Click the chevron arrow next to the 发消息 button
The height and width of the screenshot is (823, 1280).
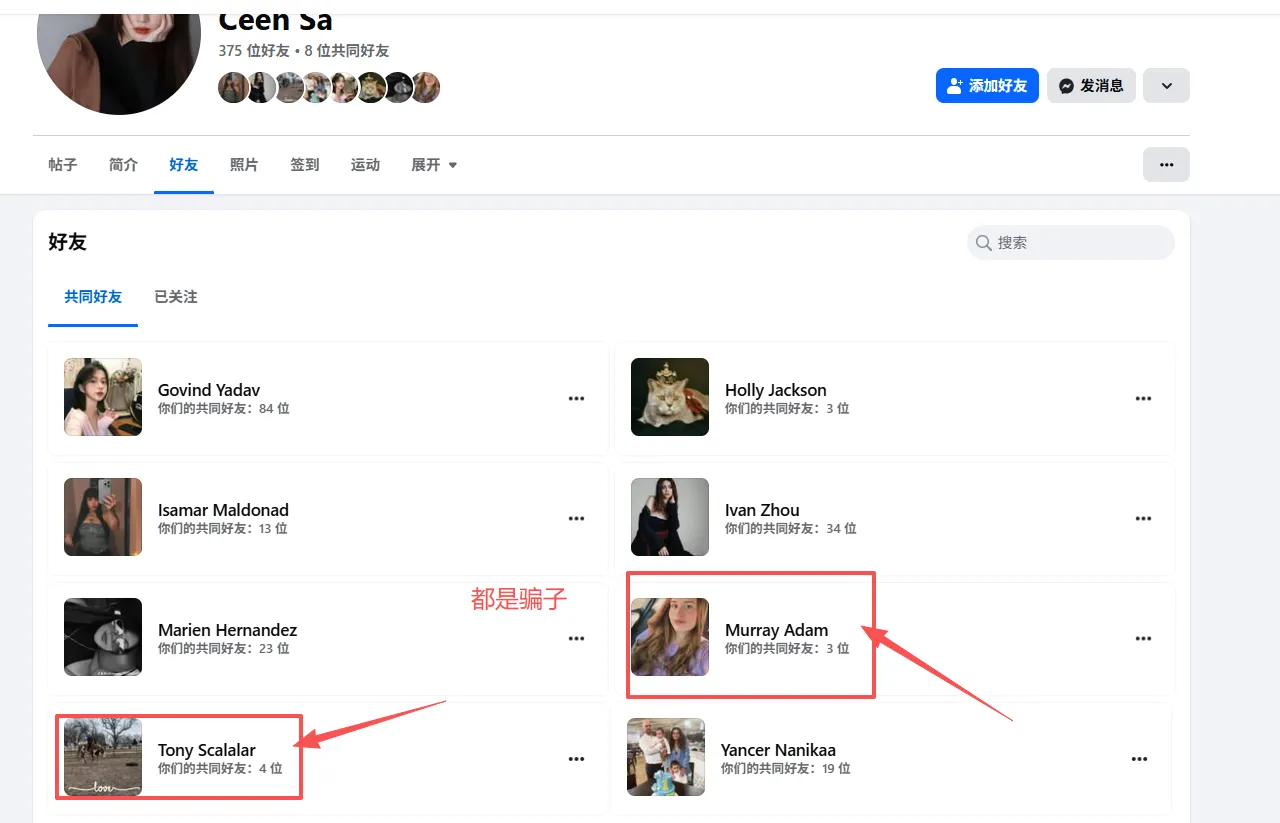tap(1165, 85)
